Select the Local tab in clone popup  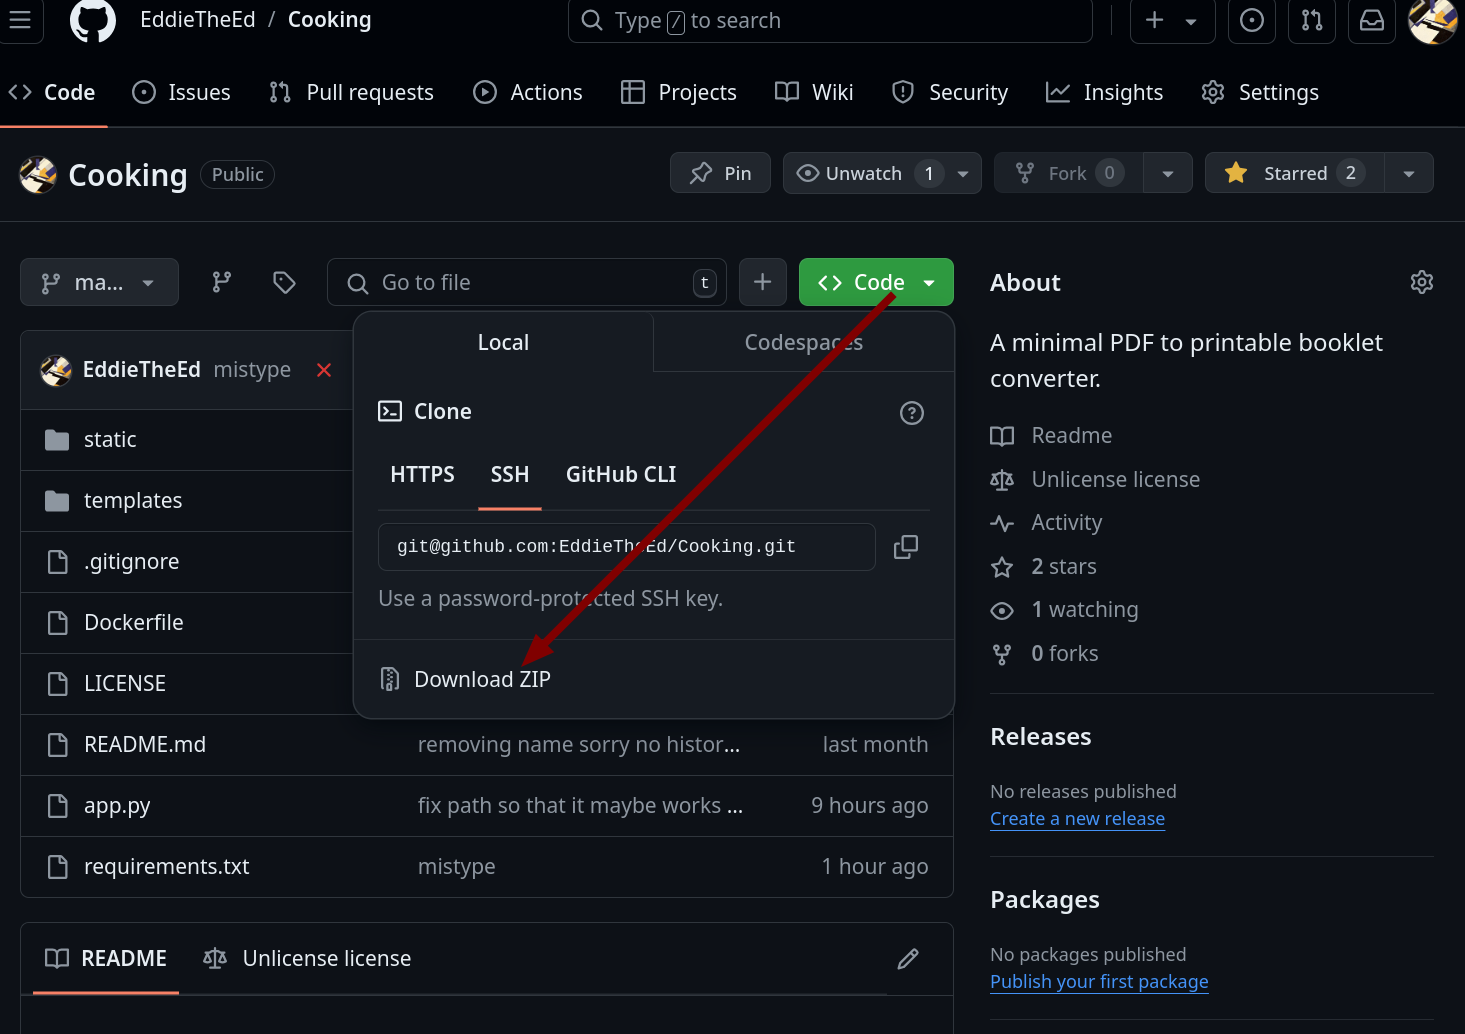click(x=503, y=342)
